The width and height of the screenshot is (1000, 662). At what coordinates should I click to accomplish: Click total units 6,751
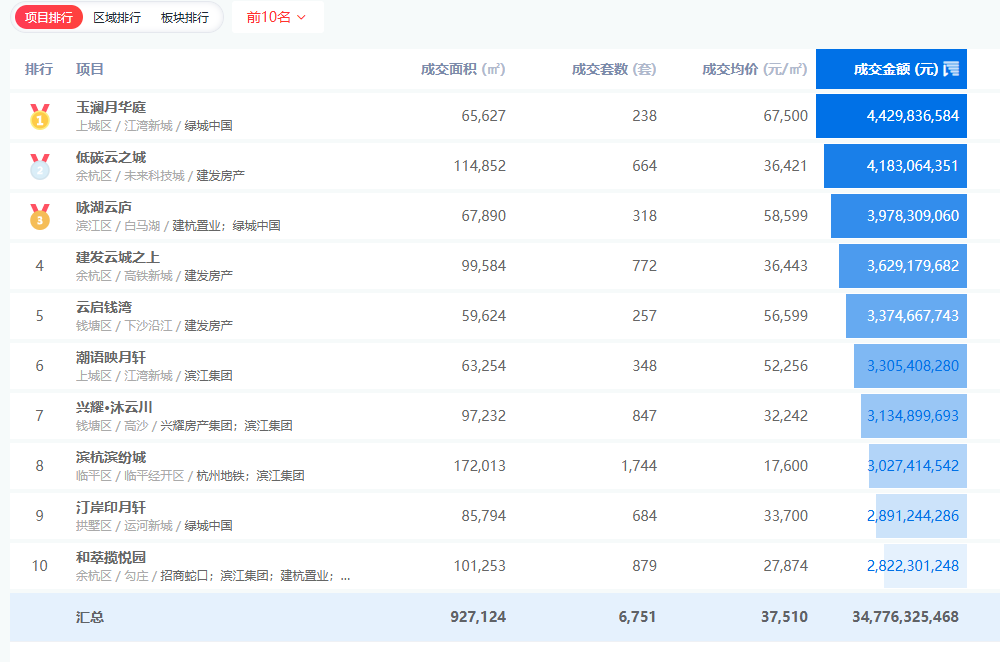(x=637, y=617)
